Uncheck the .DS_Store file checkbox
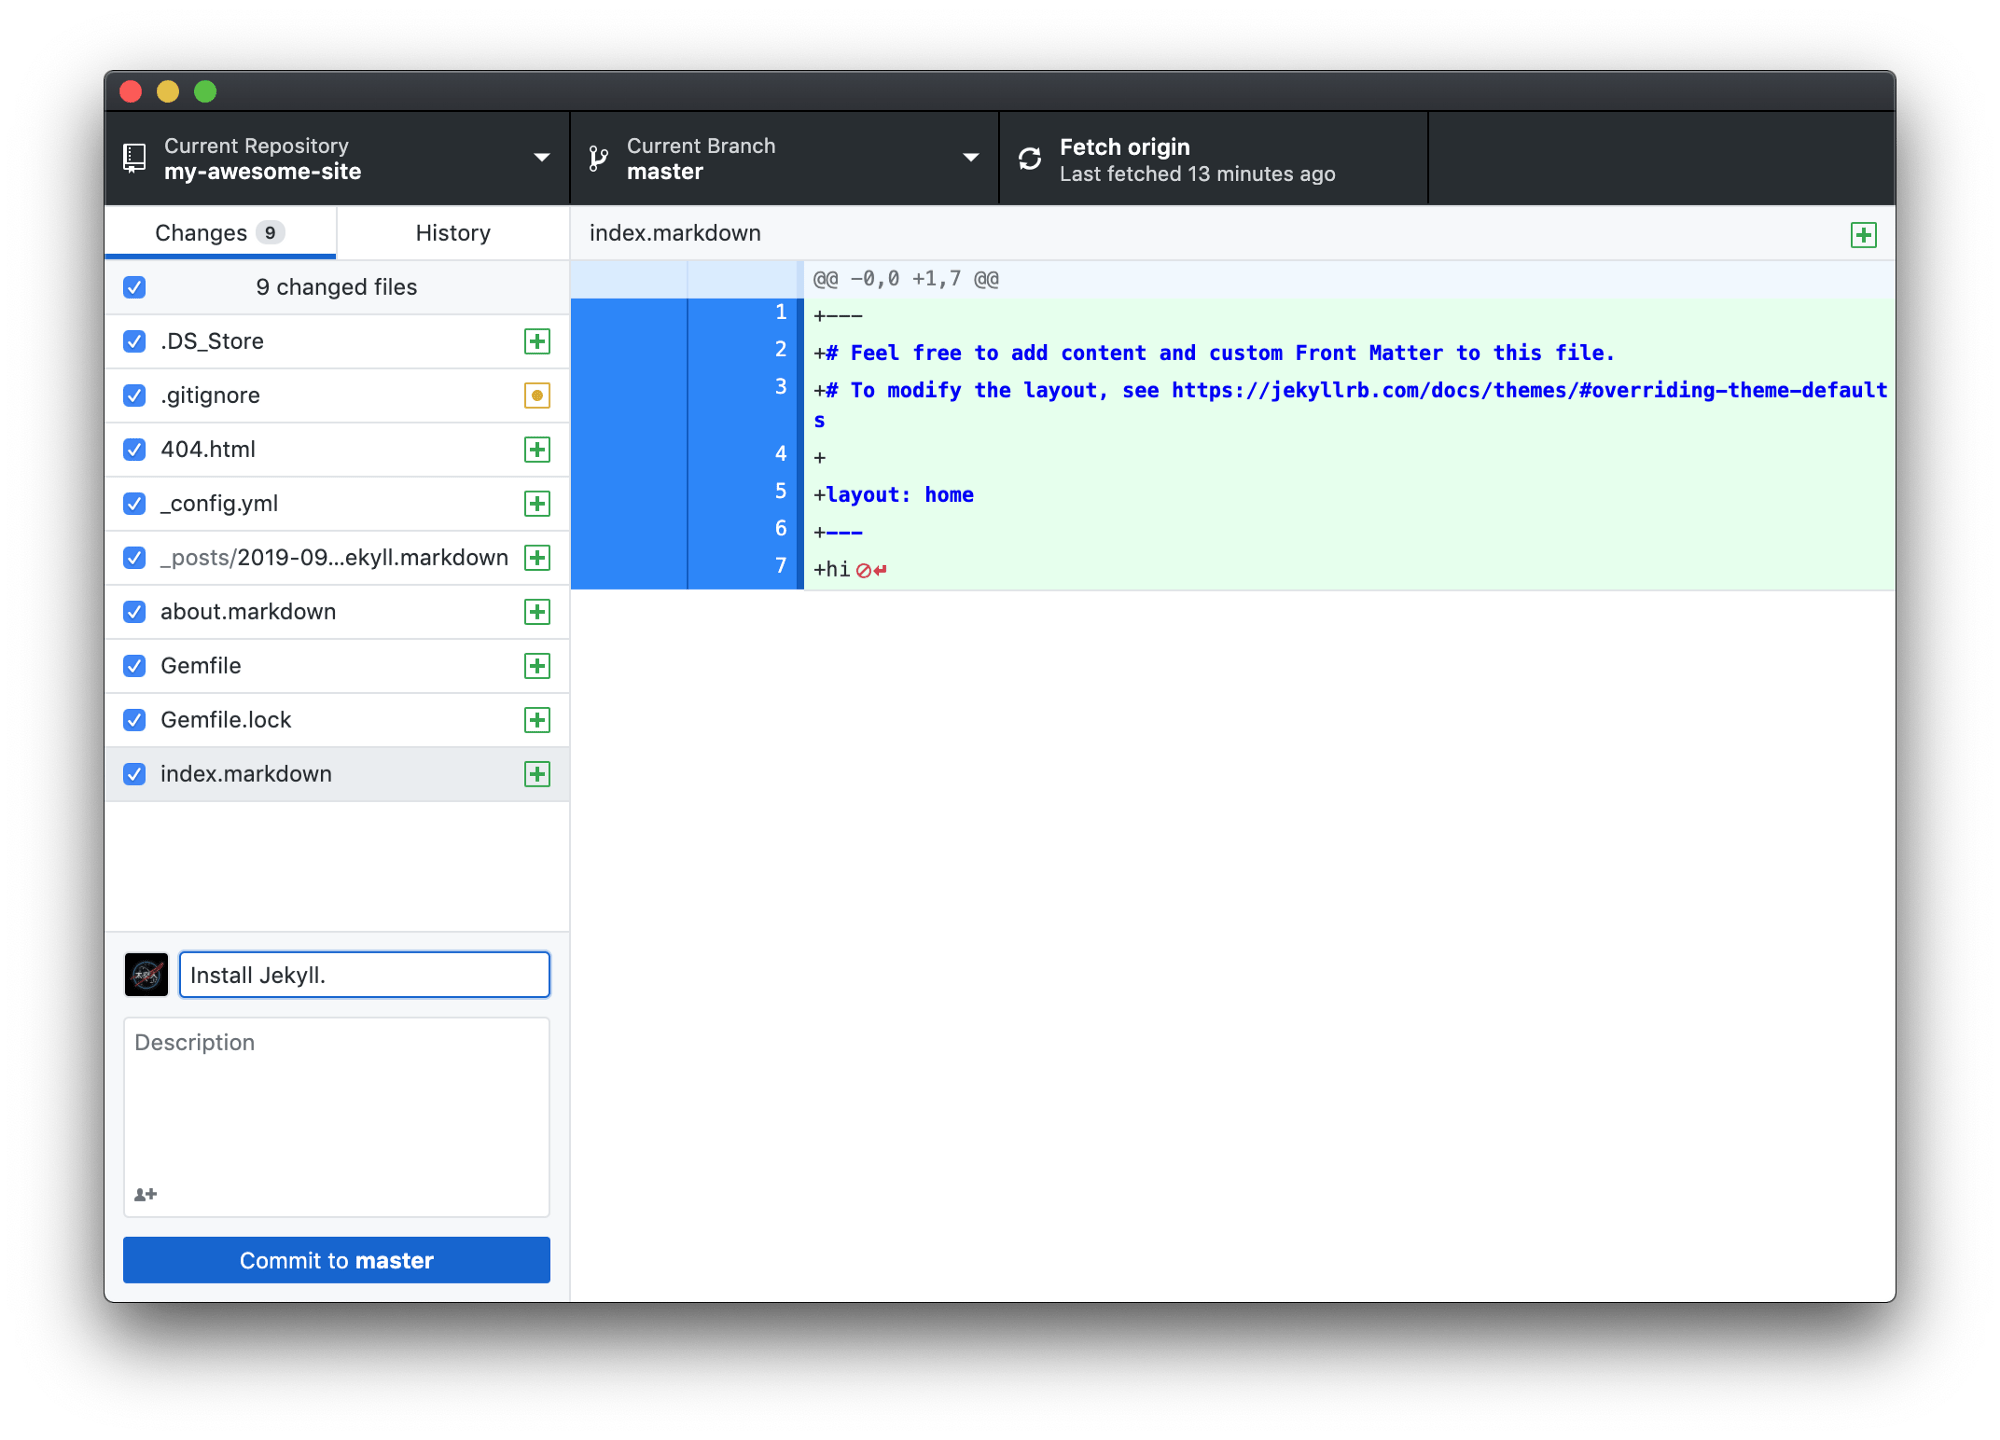 coord(134,341)
